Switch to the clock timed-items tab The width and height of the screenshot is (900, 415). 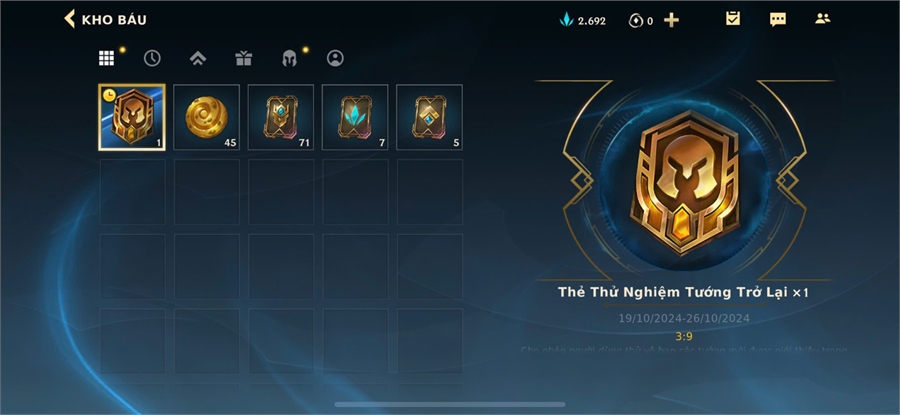coord(152,58)
